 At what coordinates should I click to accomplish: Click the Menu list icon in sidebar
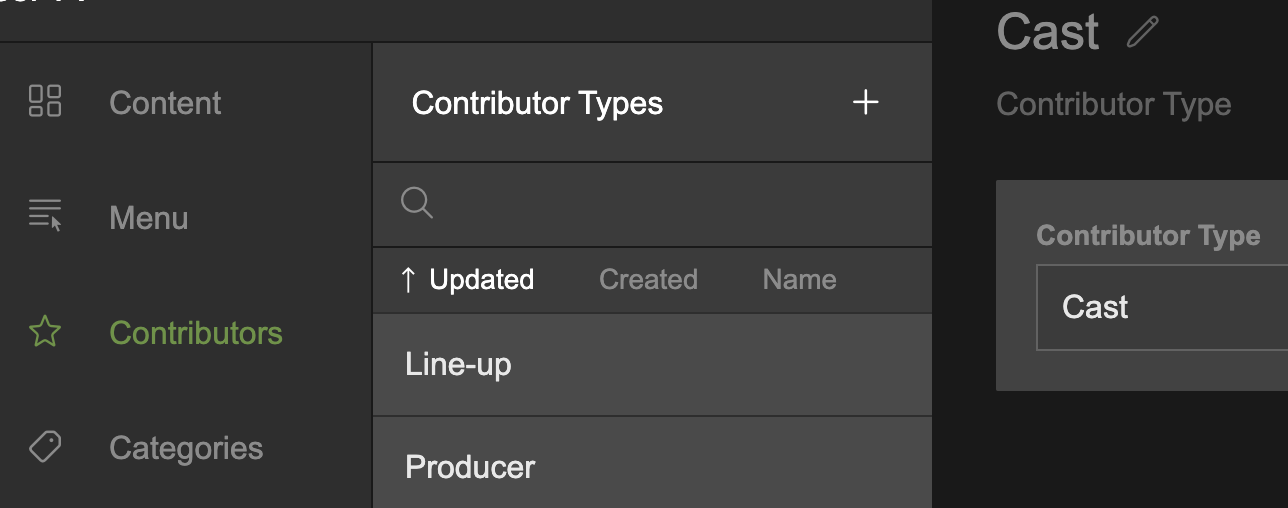45,216
